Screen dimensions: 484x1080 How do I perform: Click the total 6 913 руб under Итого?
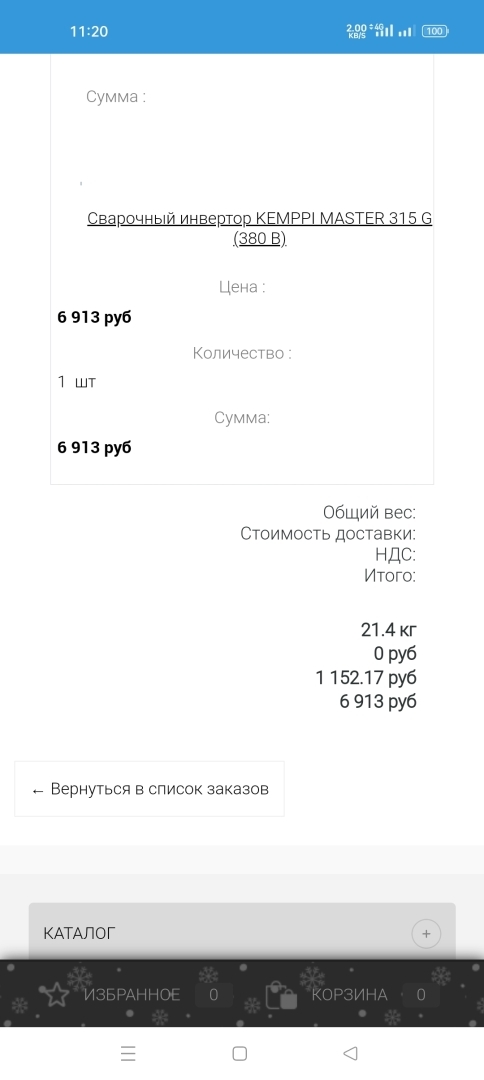tap(378, 702)
